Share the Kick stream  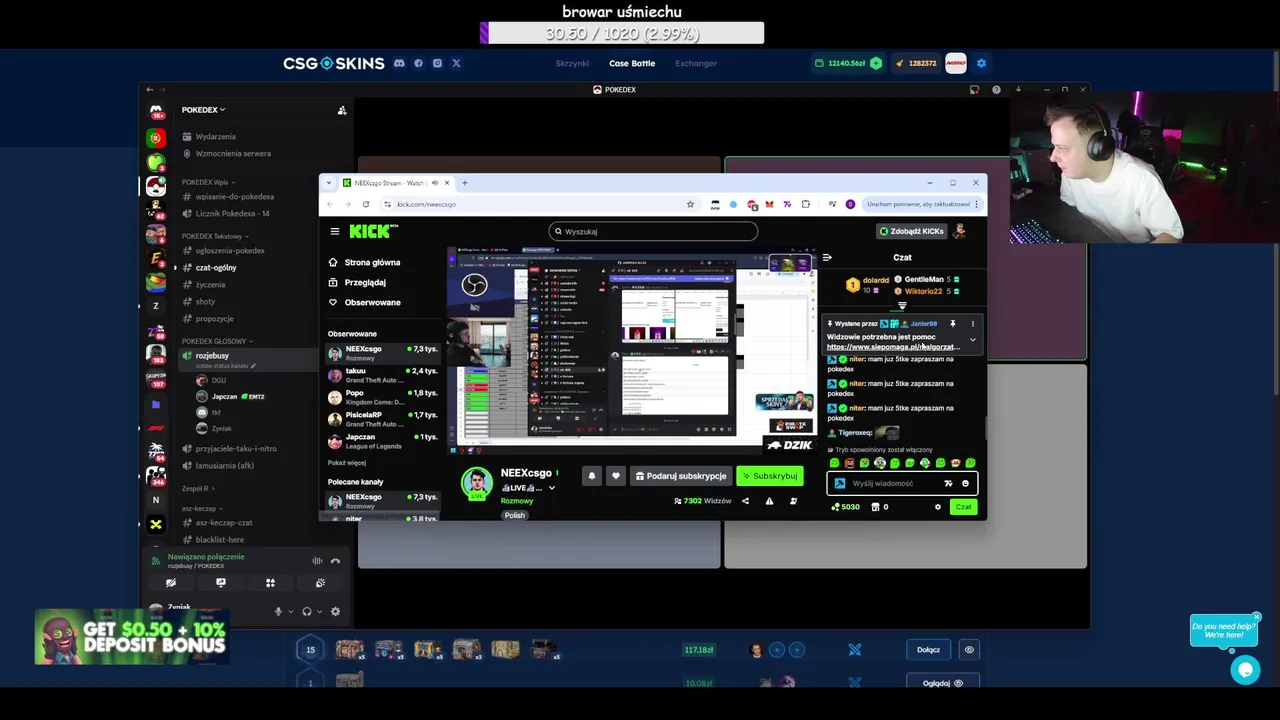click(x=745, y=501)
